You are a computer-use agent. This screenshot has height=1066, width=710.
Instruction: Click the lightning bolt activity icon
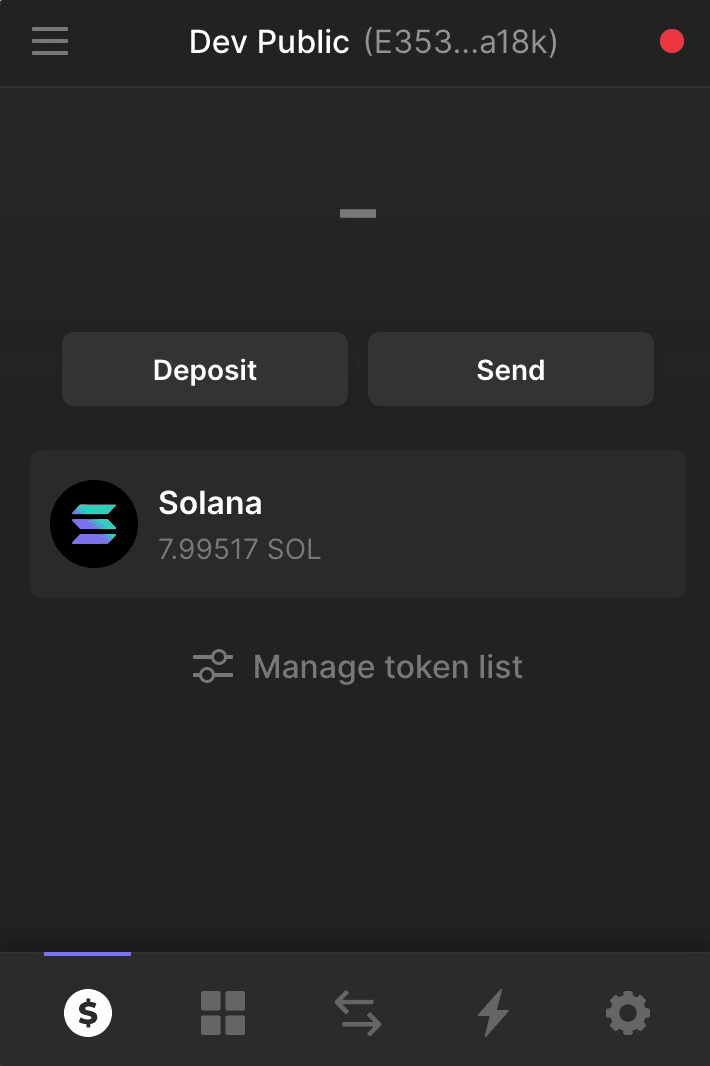[x=492, y=1012]
